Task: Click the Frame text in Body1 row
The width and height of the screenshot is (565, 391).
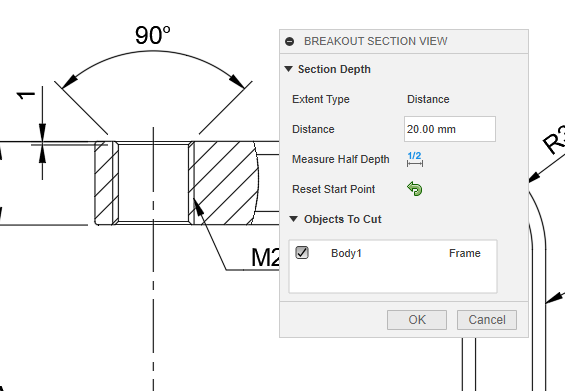Action: pyautogui.click(x=465, y=253)
